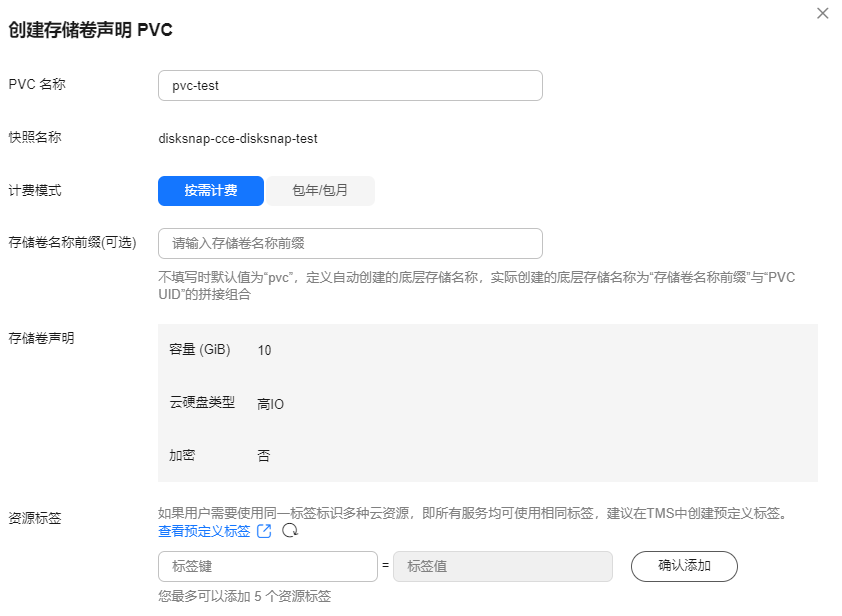The height and width of the screenshot is (616, 842).
Task: Focus the PVC 名称 input field
Action: tap(350, 85)
